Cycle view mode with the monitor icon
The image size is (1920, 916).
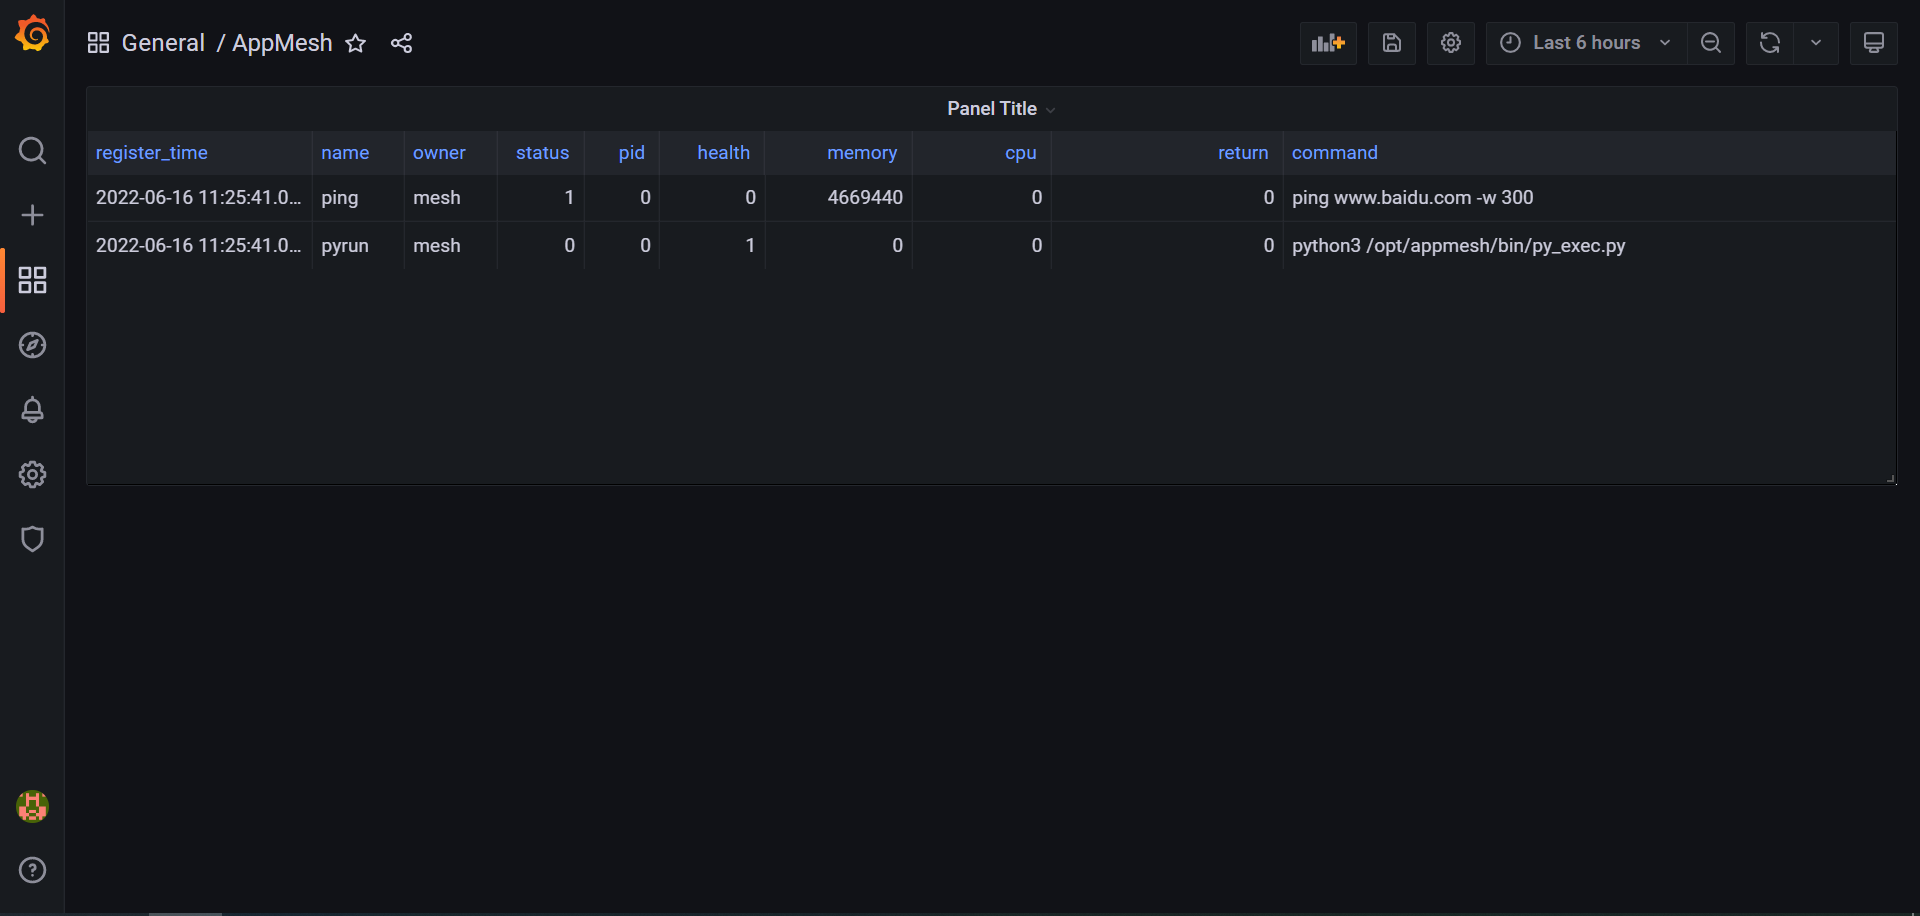pos(1874,43)
